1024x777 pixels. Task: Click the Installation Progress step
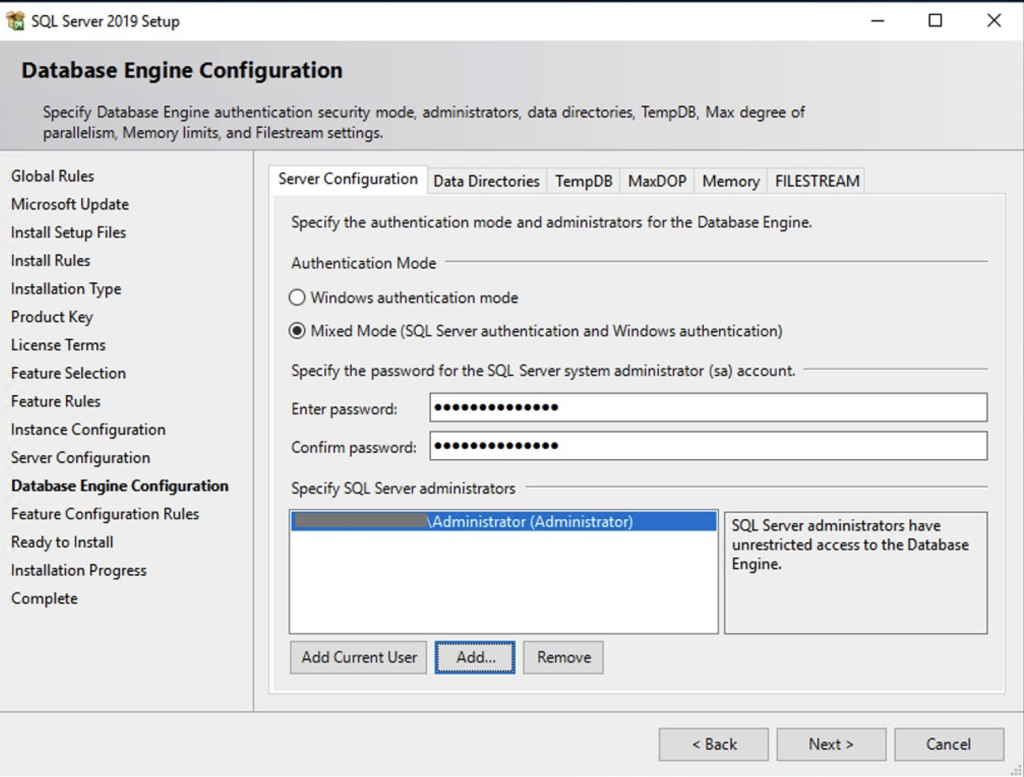(78, 570)
